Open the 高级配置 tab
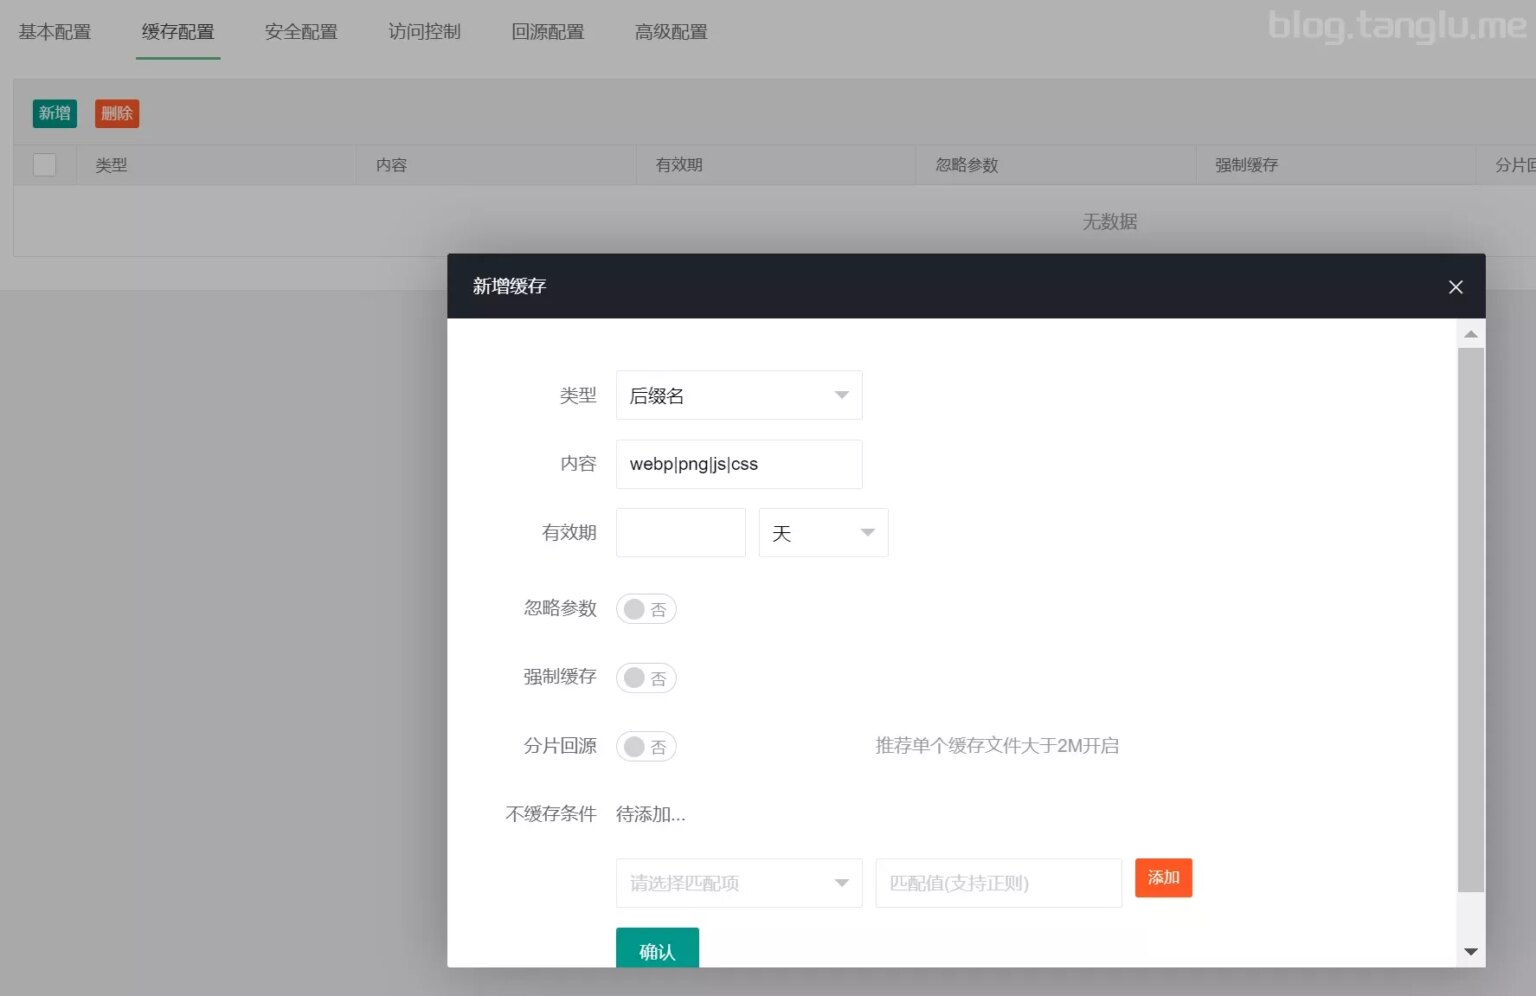1536x996 pixels. click(x=670, y=31)
